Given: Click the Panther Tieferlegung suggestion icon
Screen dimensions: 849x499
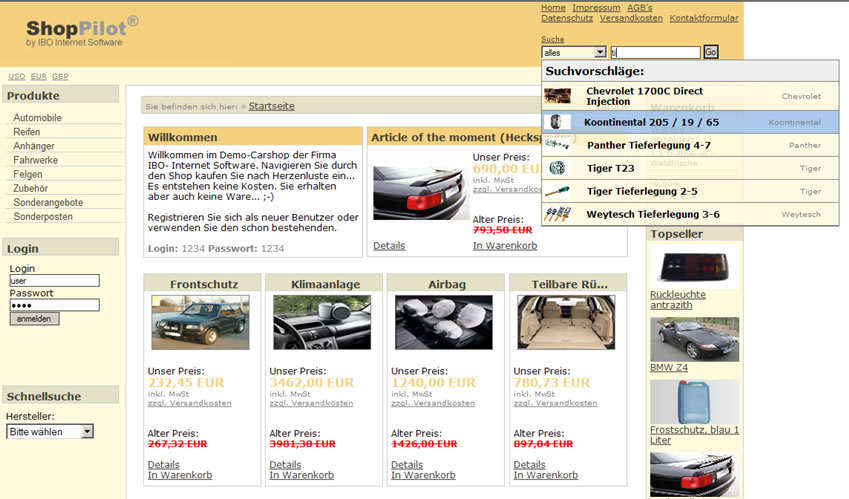Looking at the screenshot, I should (x=557, y=145).
